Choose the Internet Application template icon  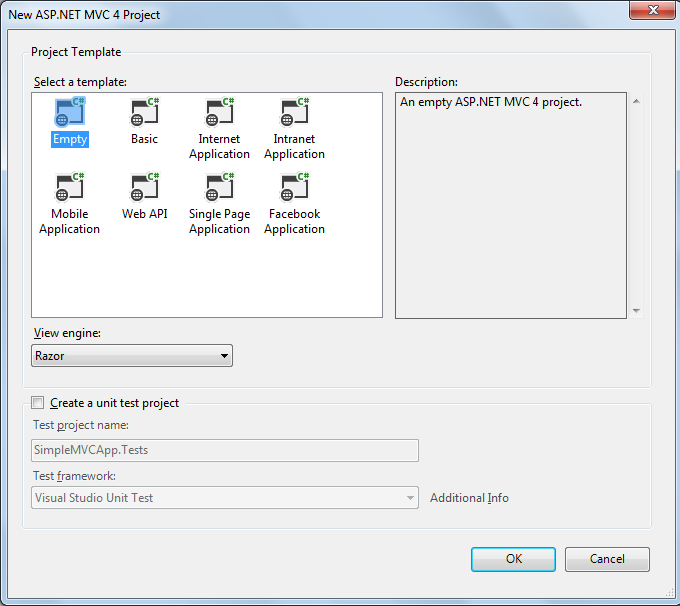pos(219,112)
